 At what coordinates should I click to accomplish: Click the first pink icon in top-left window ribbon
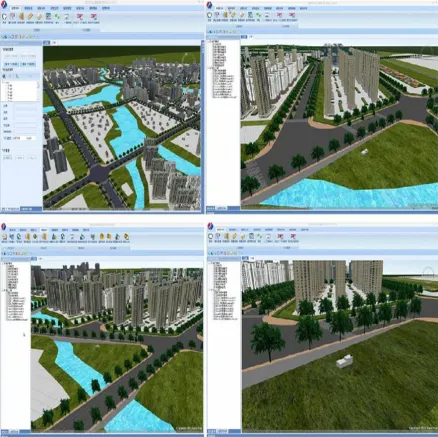click(x=80, y=16)
